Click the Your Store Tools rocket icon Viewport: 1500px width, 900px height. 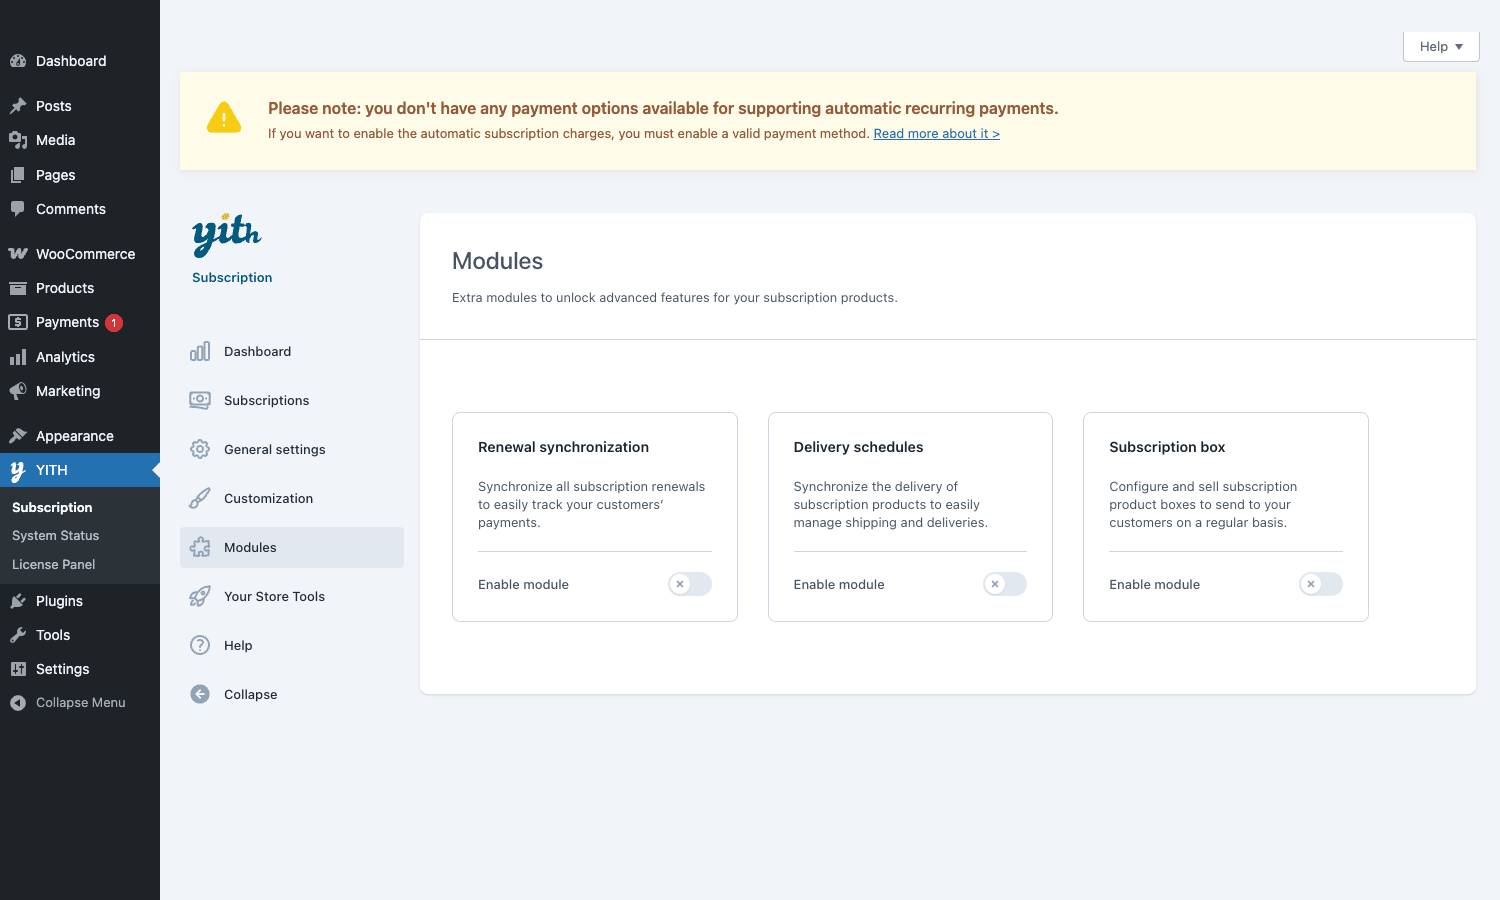point(200,596)
